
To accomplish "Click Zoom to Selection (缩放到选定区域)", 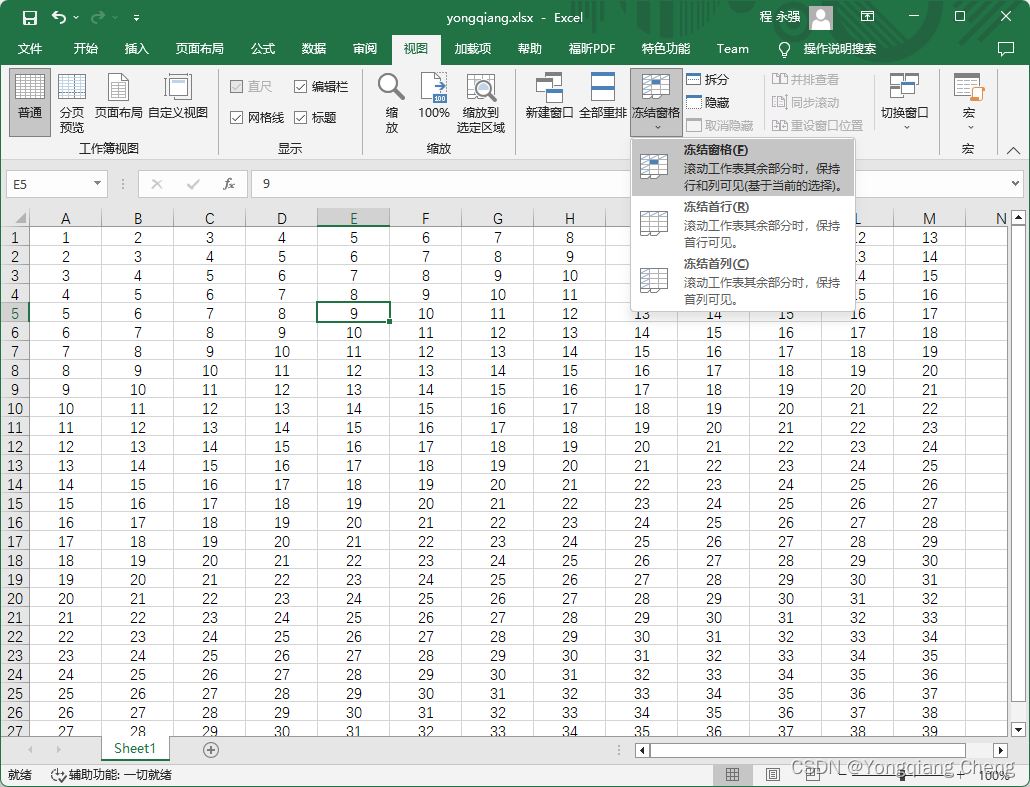I will (481, 102).
